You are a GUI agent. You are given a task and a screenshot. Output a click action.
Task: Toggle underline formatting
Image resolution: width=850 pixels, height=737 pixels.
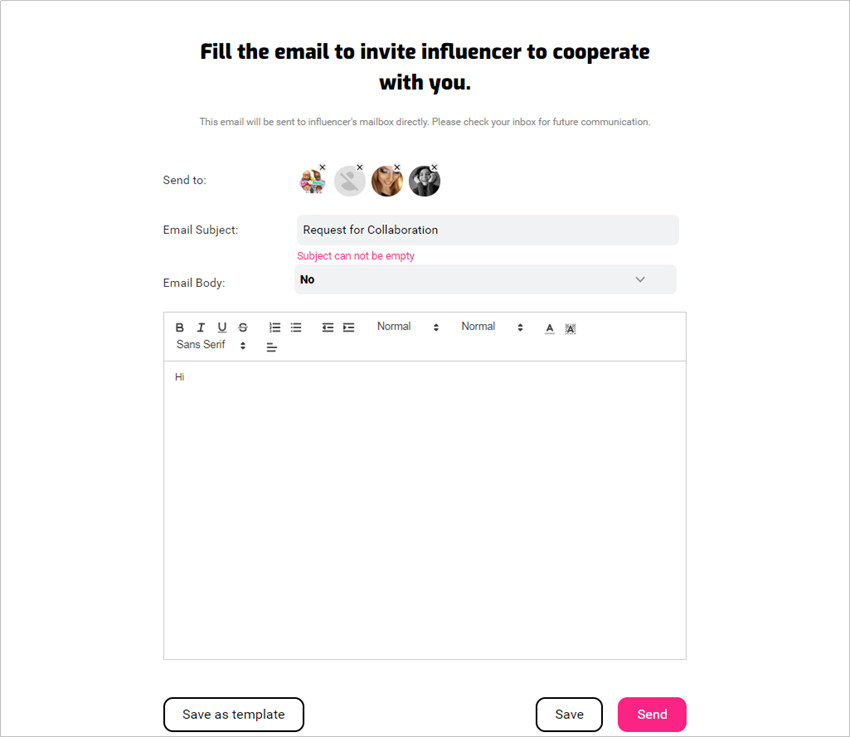[x=222, y=327]
